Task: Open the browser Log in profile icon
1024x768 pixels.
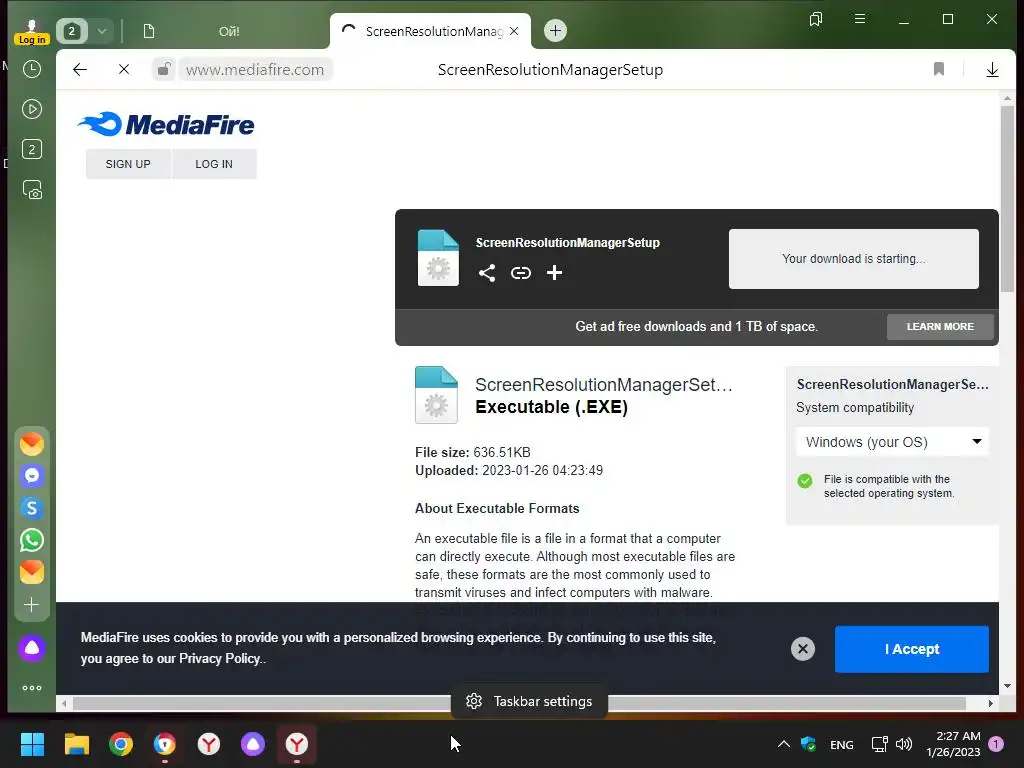Action: (31, 31)
